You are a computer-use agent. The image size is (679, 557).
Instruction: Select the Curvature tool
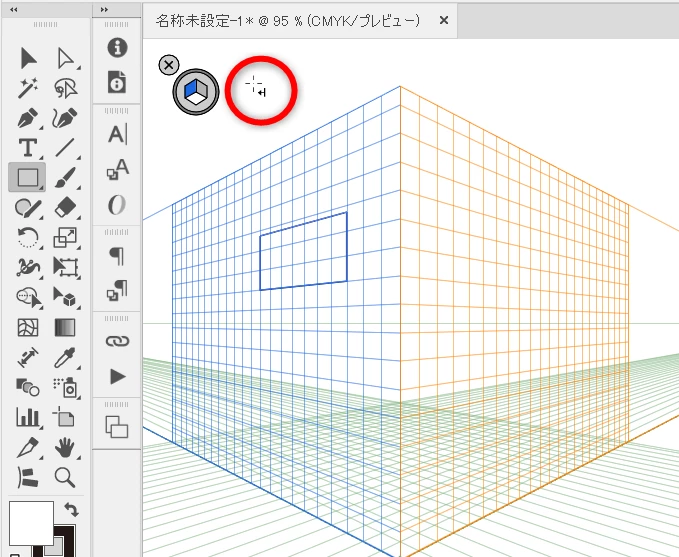65,118
